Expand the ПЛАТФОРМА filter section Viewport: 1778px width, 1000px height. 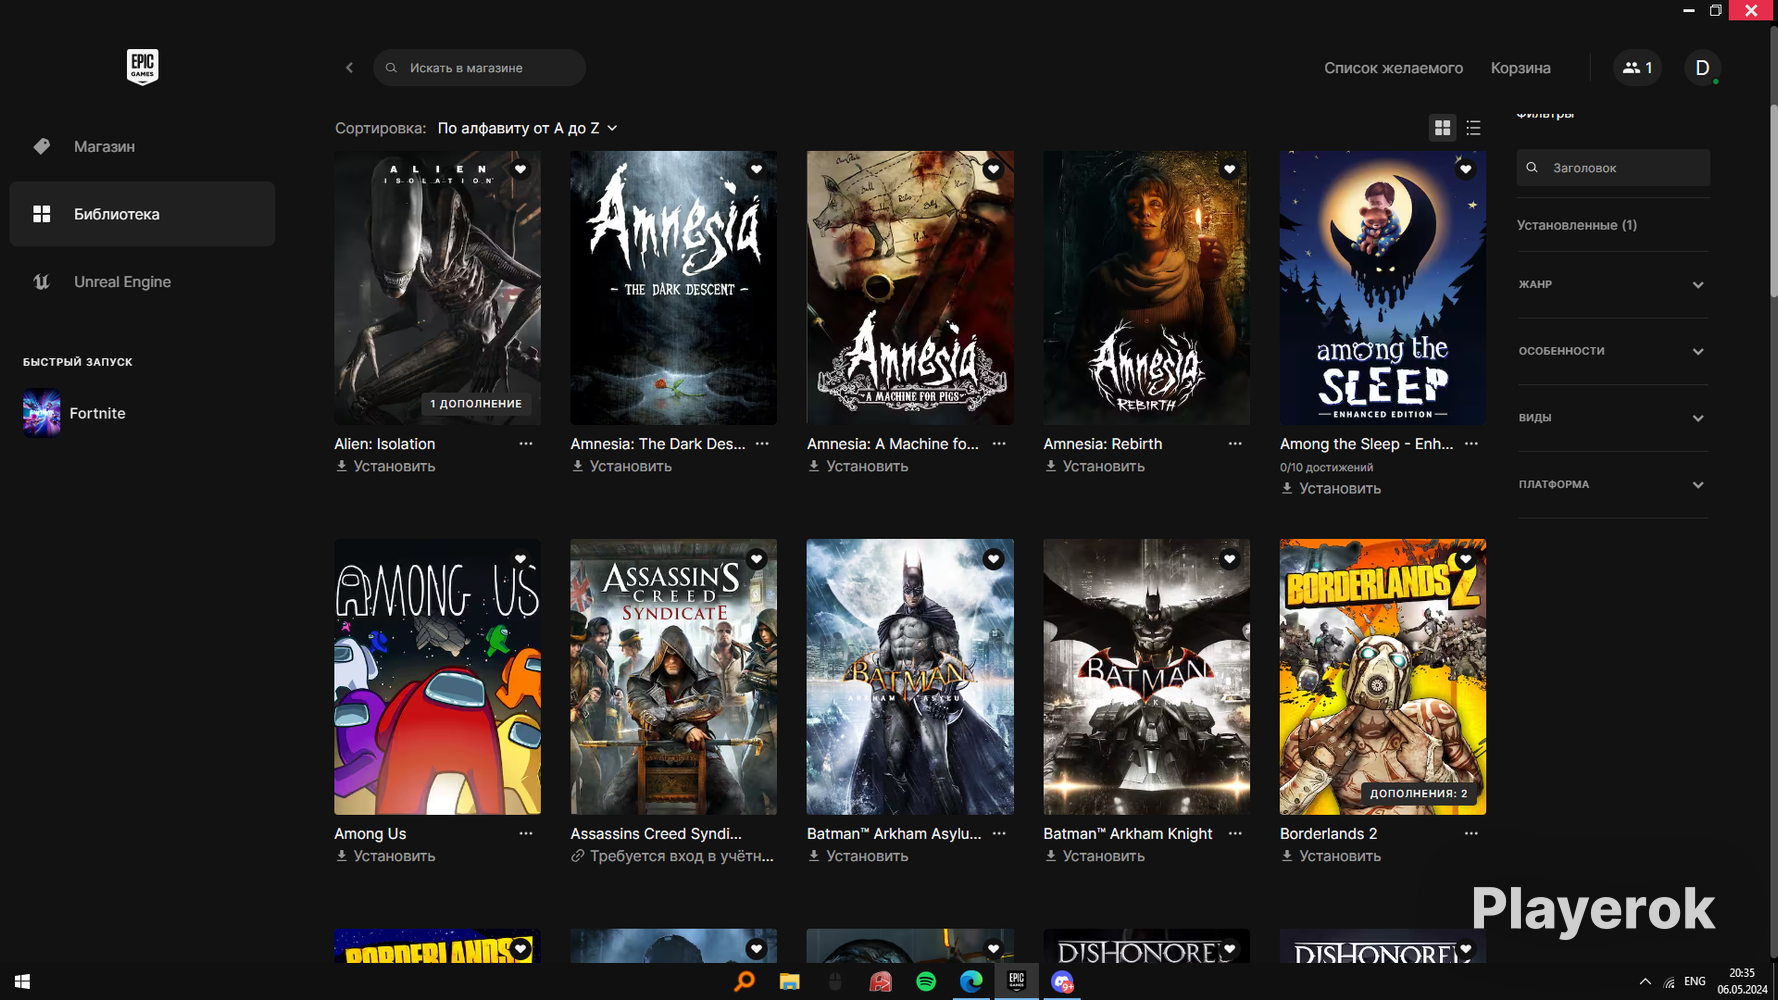(x=1612, y=485)
